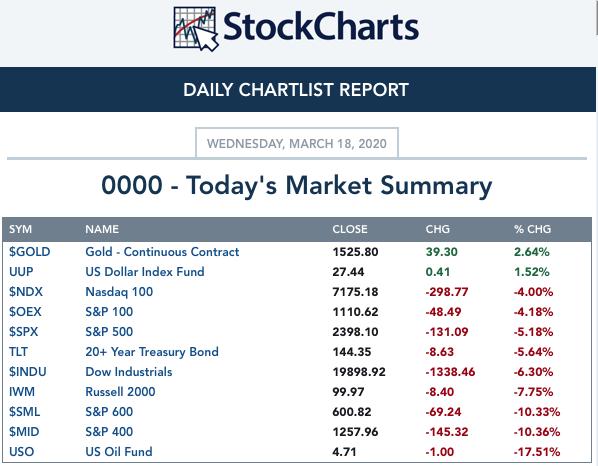The width and height of the screenshot is (598, 466).
Task: Click the $SPX ticker link
Action: (24, 332)
